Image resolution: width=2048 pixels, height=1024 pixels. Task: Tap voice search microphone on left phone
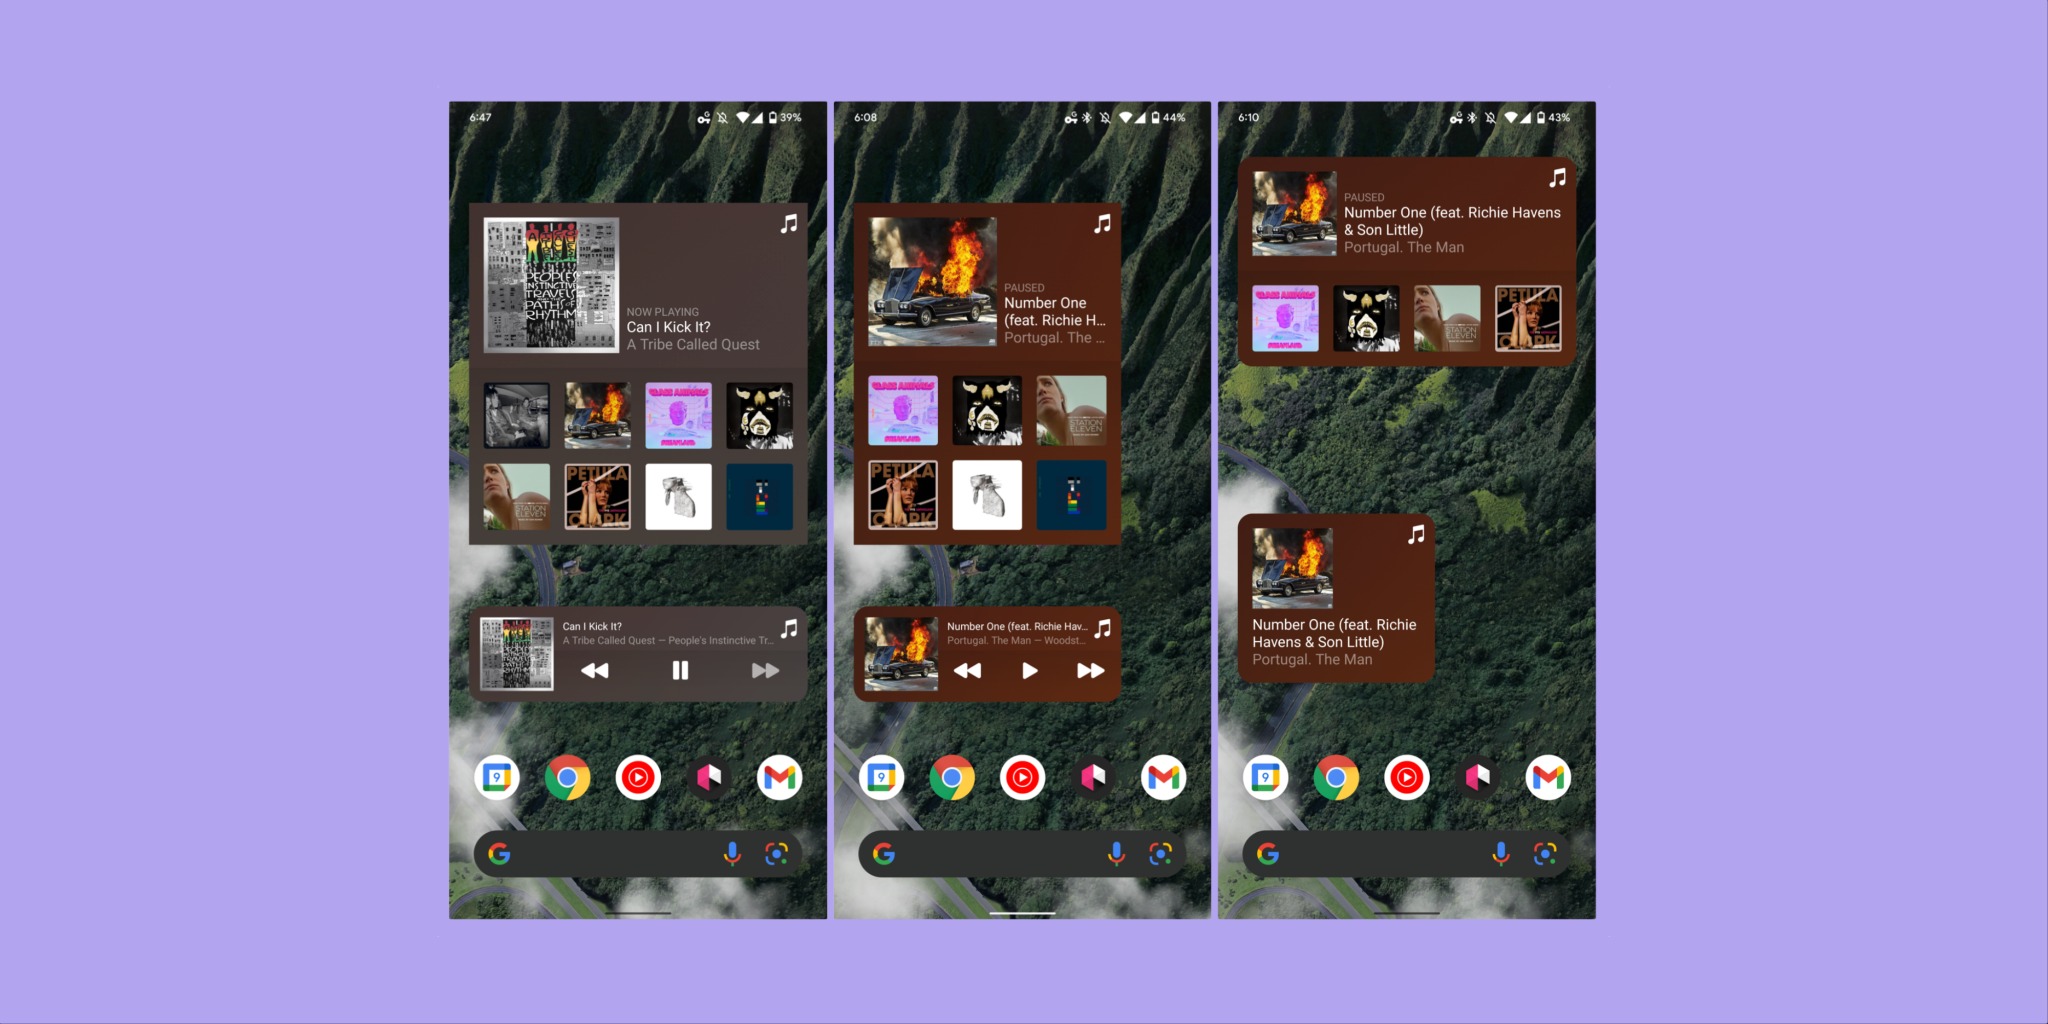(732, 853)
